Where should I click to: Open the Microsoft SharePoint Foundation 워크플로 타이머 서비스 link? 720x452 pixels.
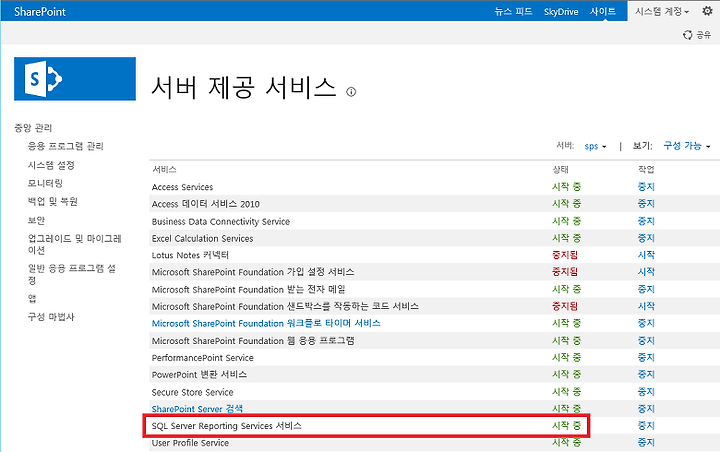pos(266,323)
